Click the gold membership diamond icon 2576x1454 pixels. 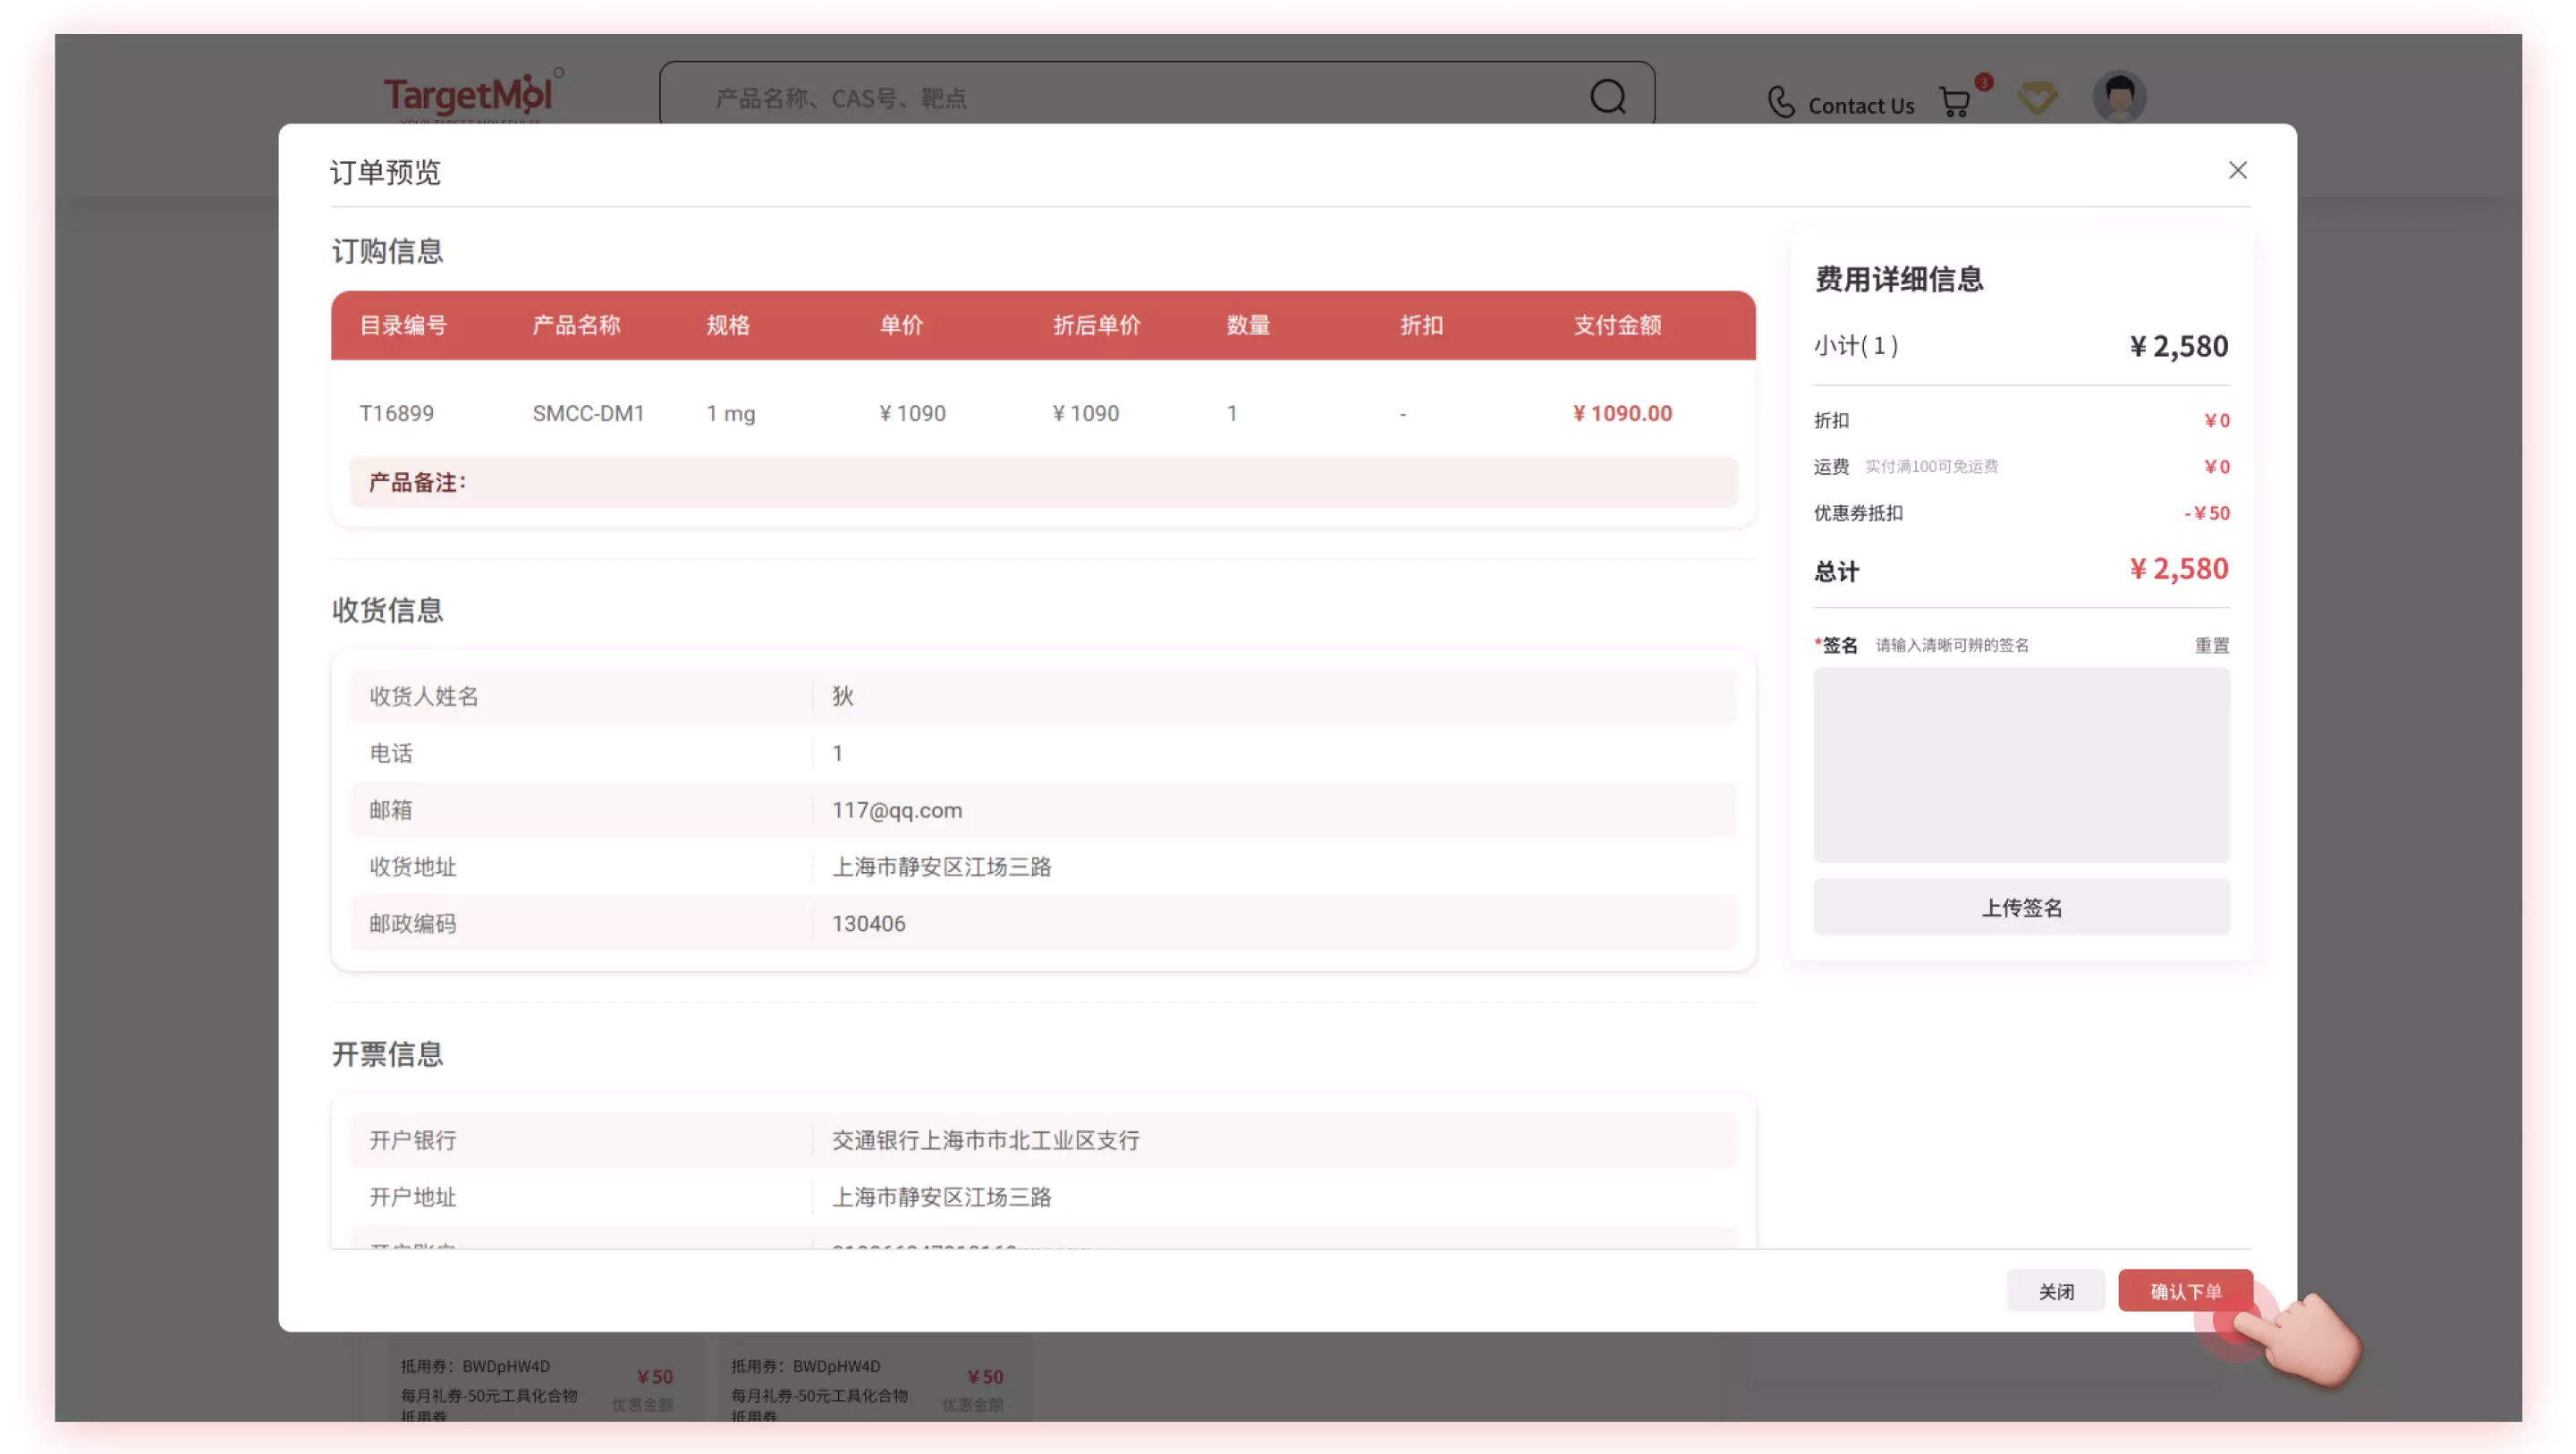tap(2038, 98)
